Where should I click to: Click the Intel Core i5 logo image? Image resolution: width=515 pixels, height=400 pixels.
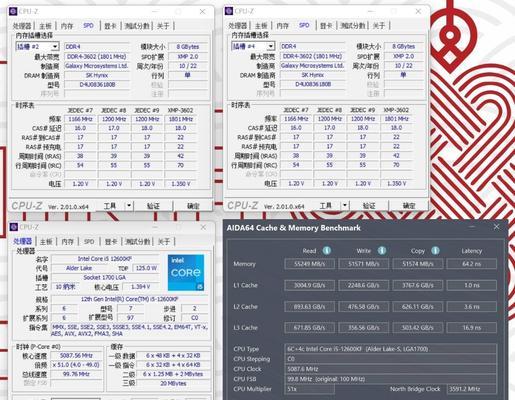[186, 272]
